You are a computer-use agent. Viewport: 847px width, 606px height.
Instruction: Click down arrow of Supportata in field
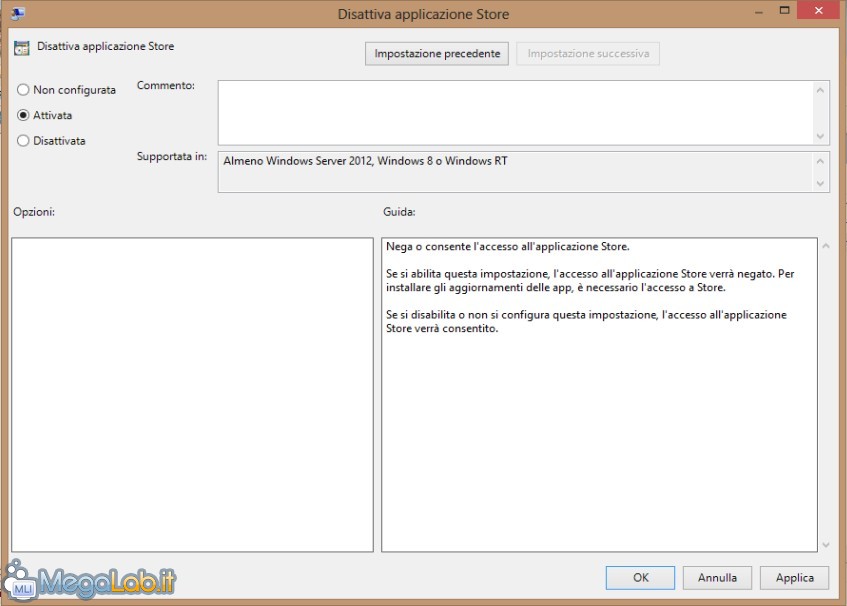tap(821, 183)
